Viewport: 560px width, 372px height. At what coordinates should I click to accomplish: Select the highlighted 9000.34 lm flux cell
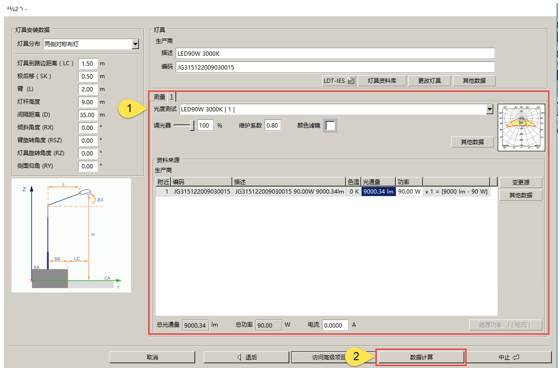click(379, 192)
